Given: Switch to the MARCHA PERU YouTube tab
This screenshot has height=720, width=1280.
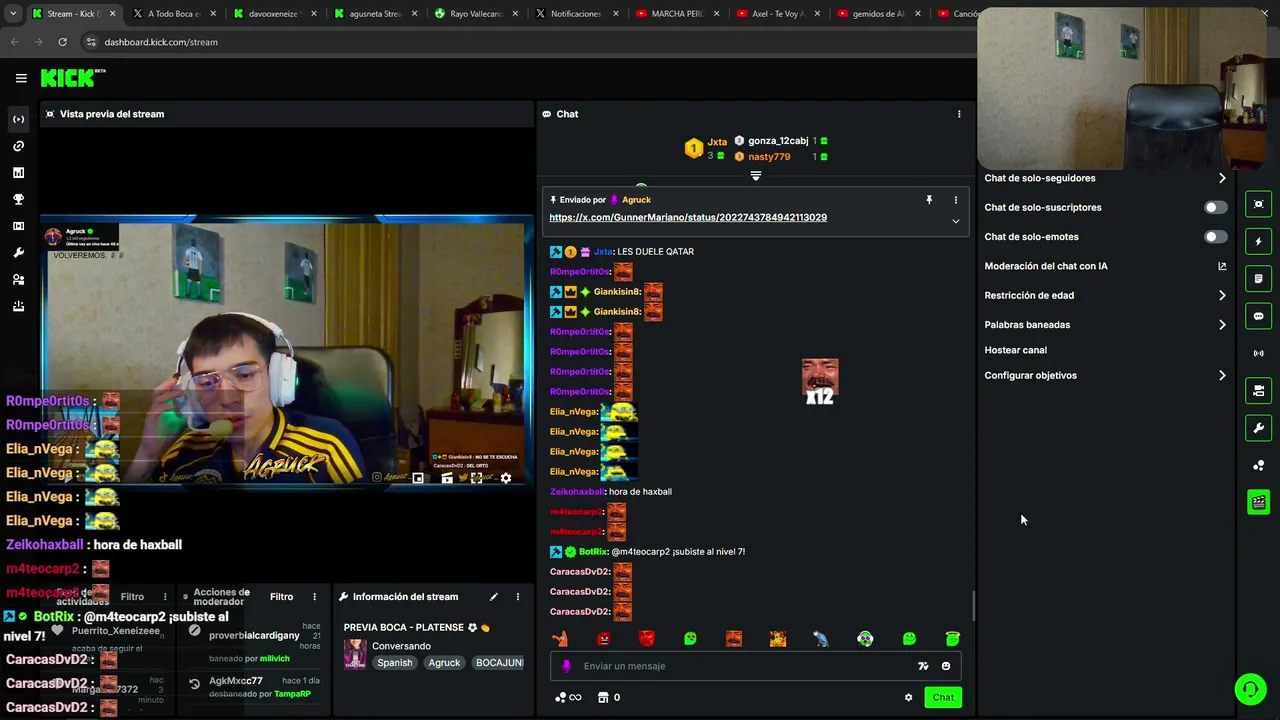Looking at the screenshot, I should 677,14.
